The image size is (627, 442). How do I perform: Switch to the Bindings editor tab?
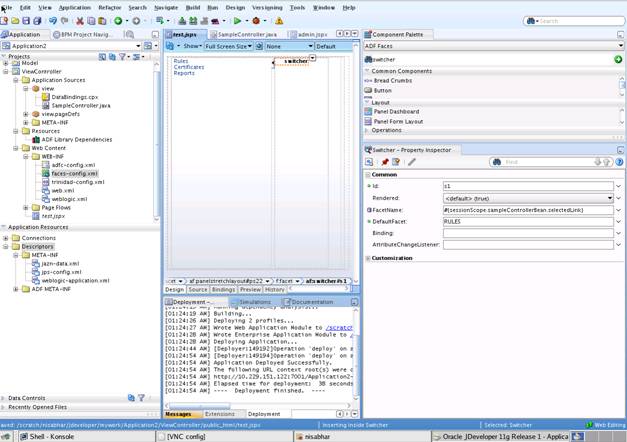coord(224,290)
